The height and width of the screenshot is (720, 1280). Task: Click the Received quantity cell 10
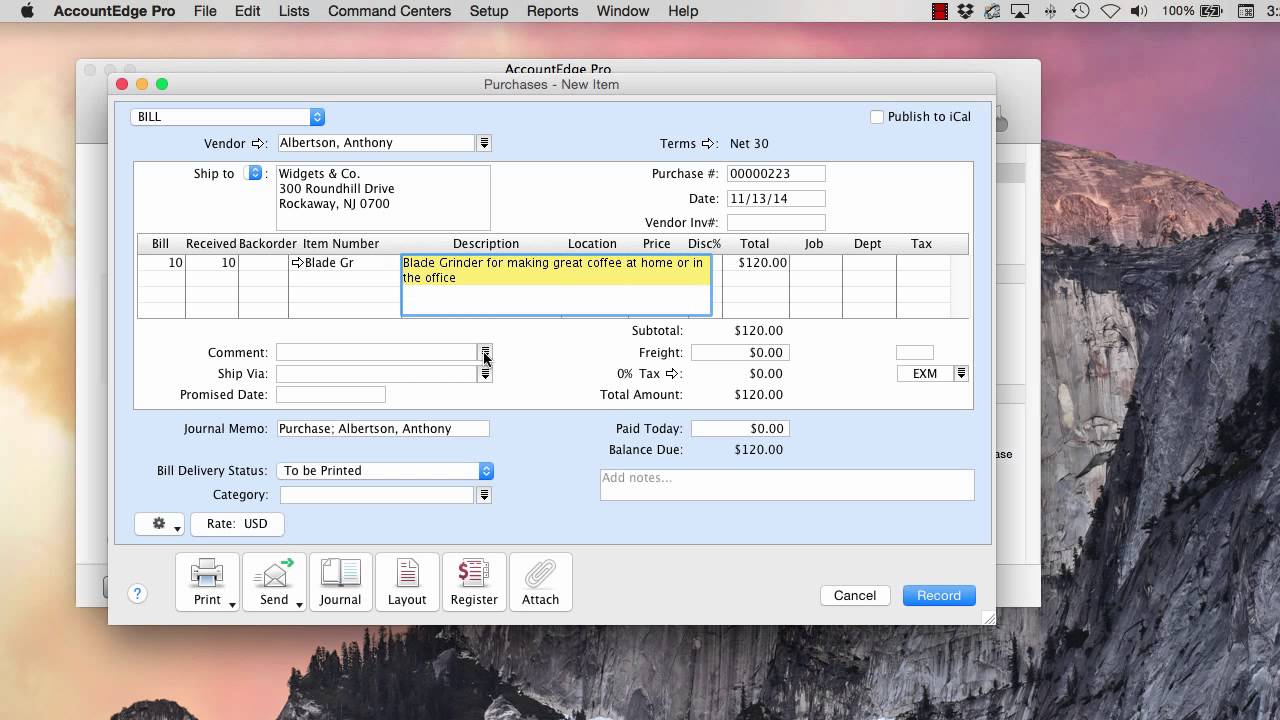tap(212, 263)
